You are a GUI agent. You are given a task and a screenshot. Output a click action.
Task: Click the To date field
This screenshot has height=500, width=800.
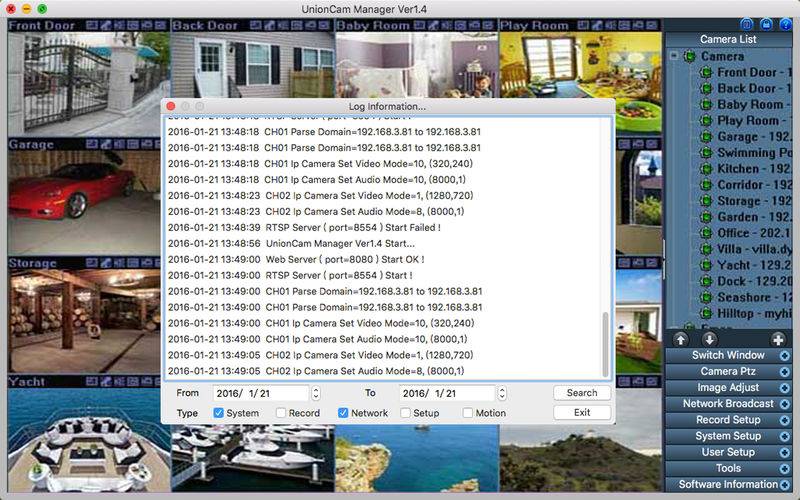click(447, 393)
